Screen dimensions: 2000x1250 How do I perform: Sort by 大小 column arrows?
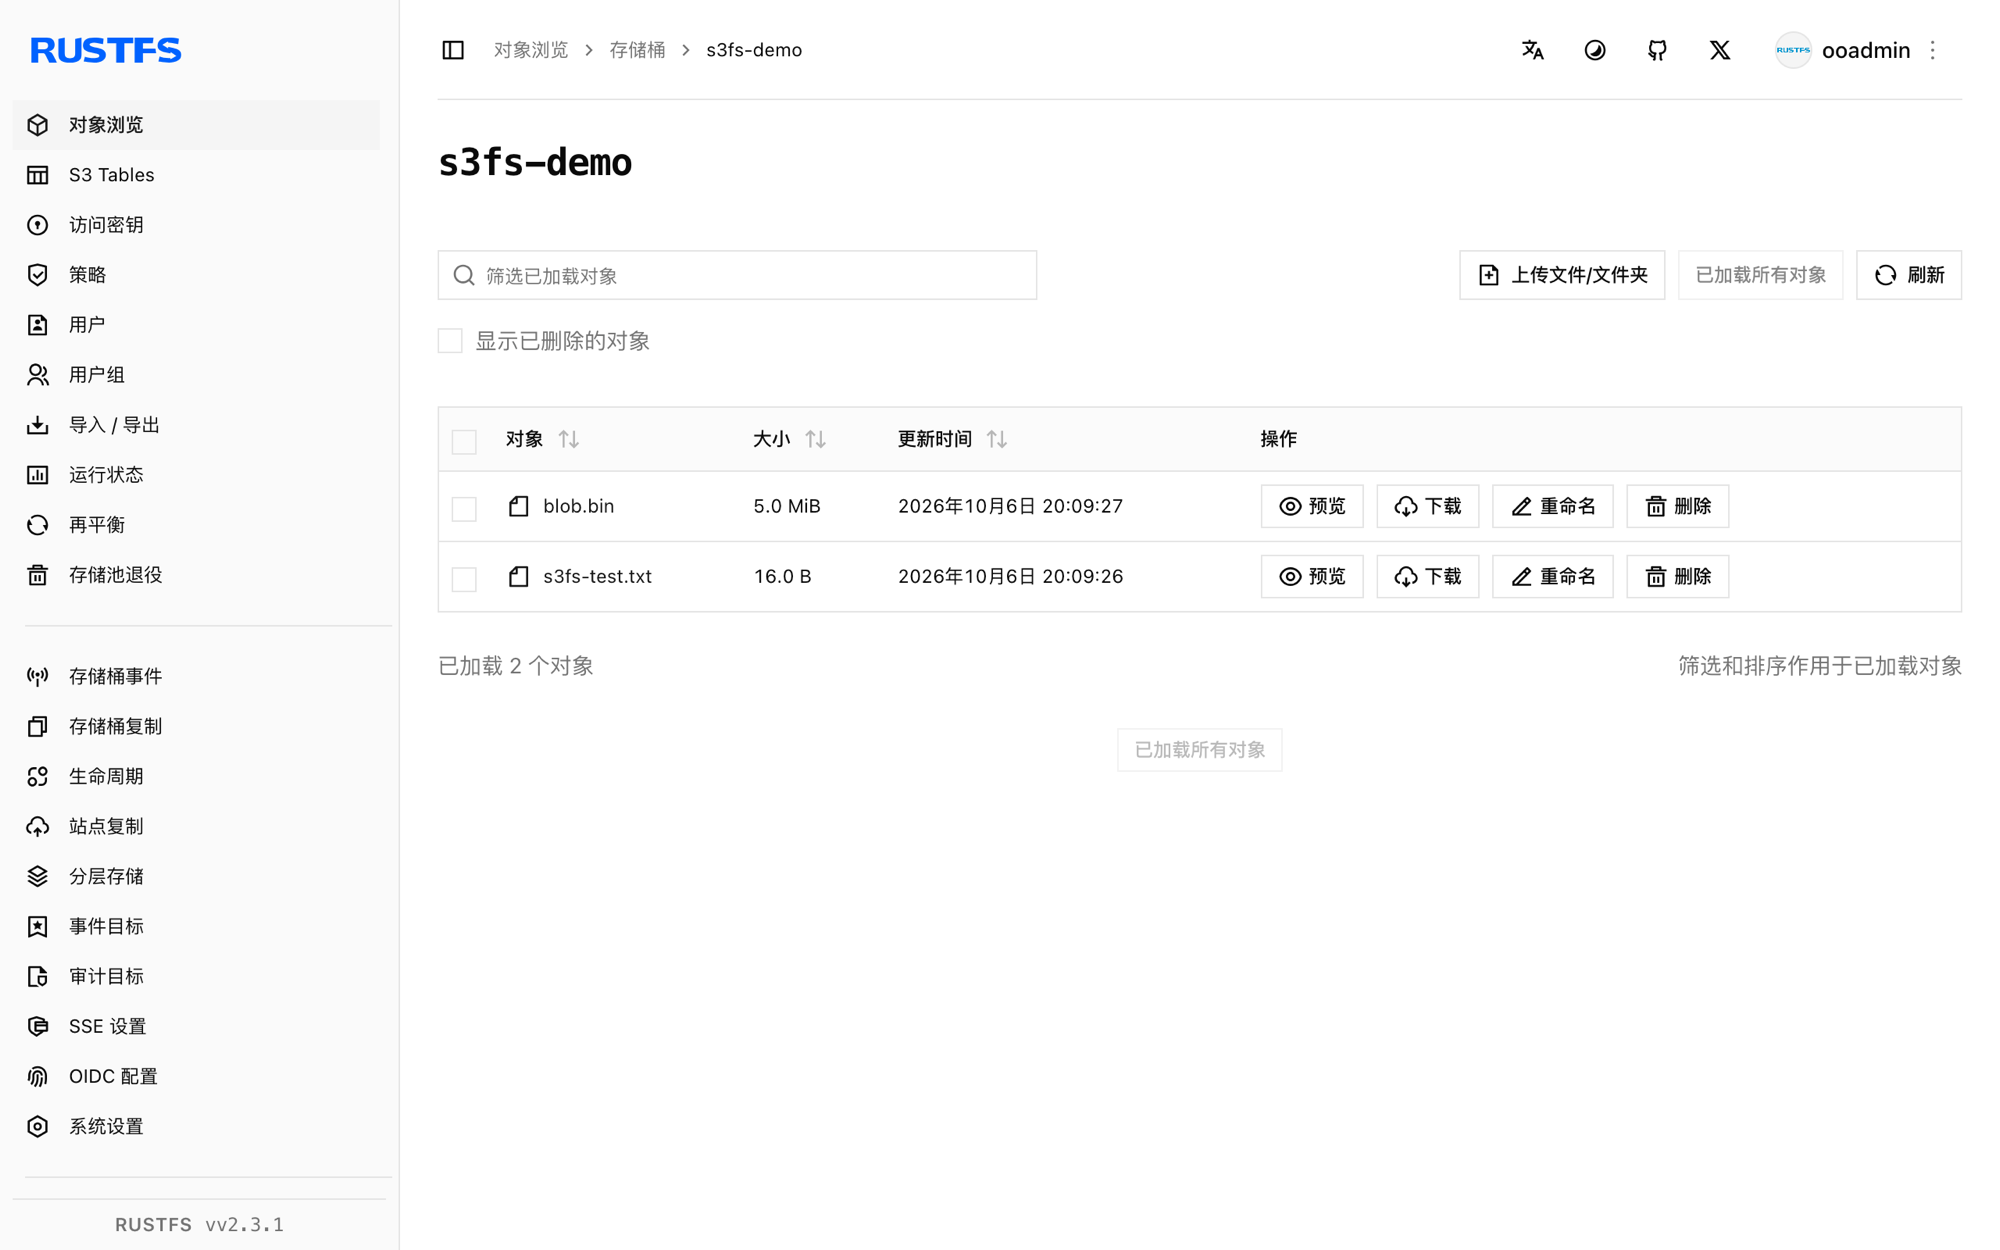pos(816,439)
